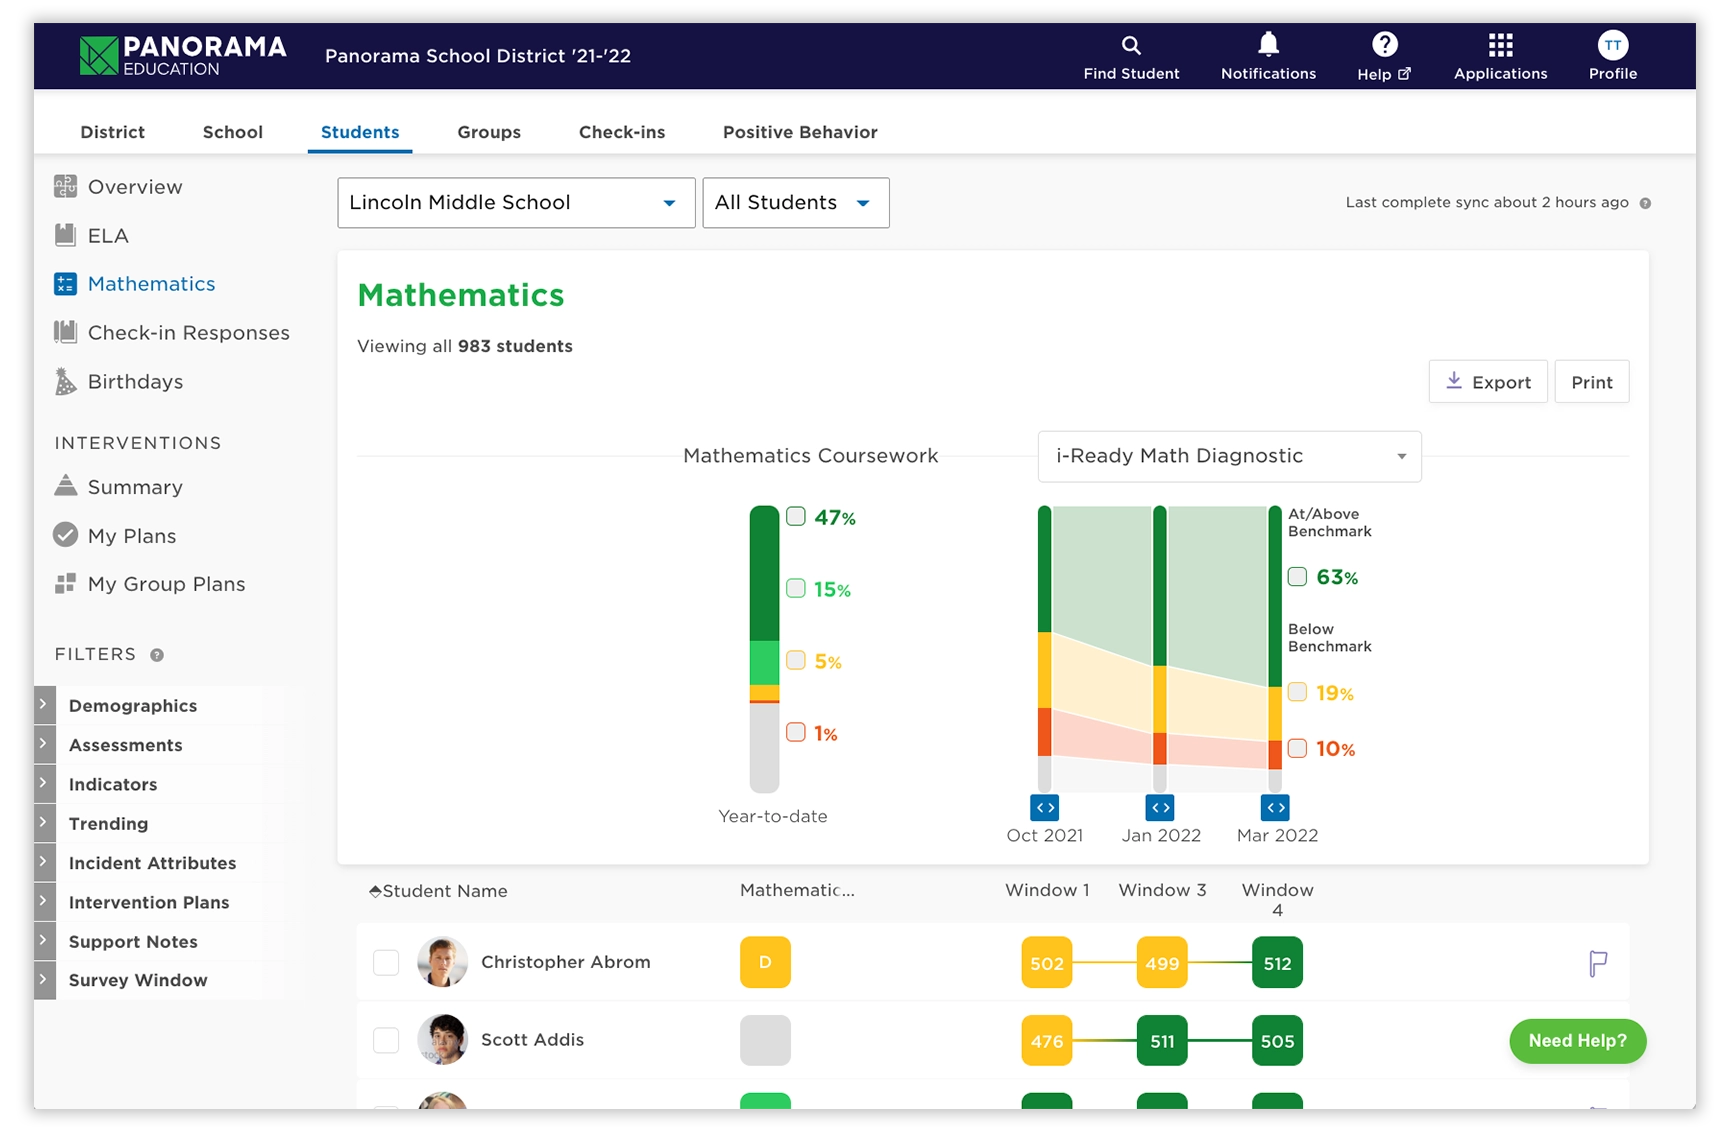Click the Mathematics calculator icon
This screenshot has width=1730, height=1132.
point(65,284)
